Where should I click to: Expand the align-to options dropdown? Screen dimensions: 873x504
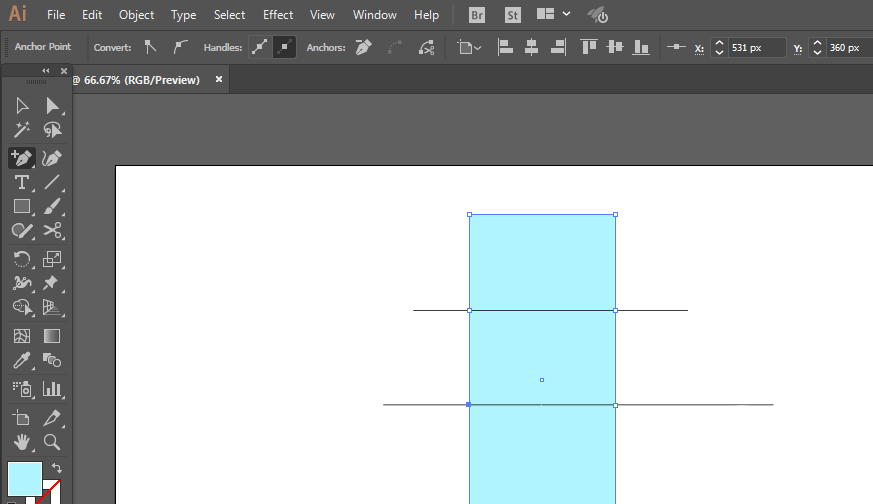(469, 47)
